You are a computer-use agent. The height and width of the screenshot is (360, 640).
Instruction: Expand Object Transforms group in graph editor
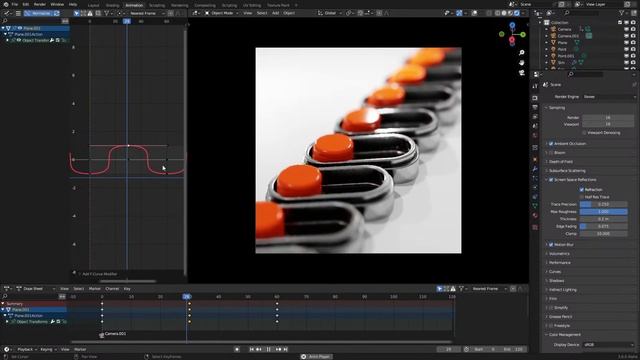point(8,40)
